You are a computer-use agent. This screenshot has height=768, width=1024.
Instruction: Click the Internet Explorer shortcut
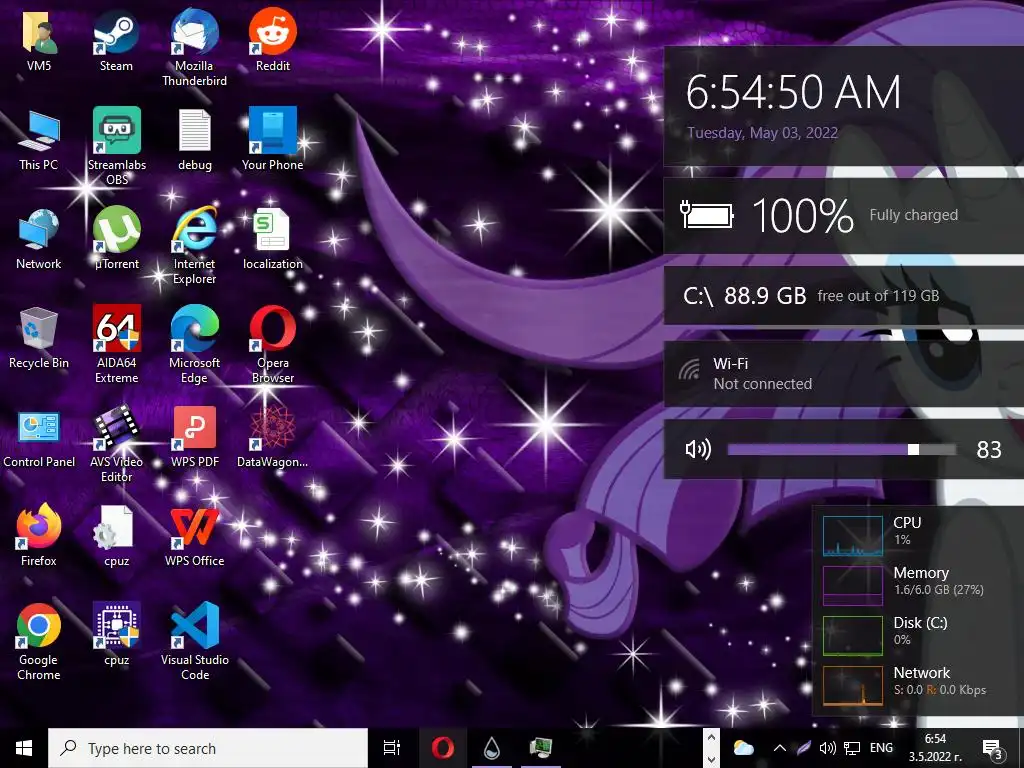195,246
